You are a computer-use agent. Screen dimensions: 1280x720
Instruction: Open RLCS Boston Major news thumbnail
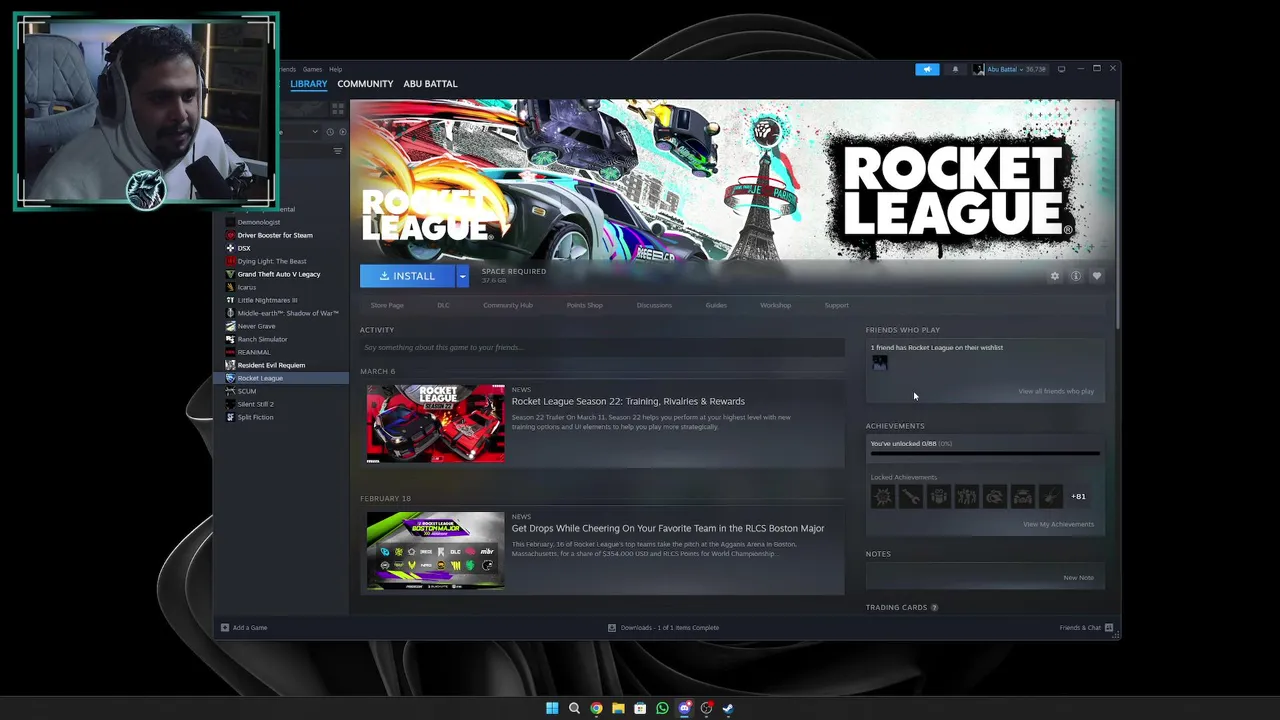[435, 551]
